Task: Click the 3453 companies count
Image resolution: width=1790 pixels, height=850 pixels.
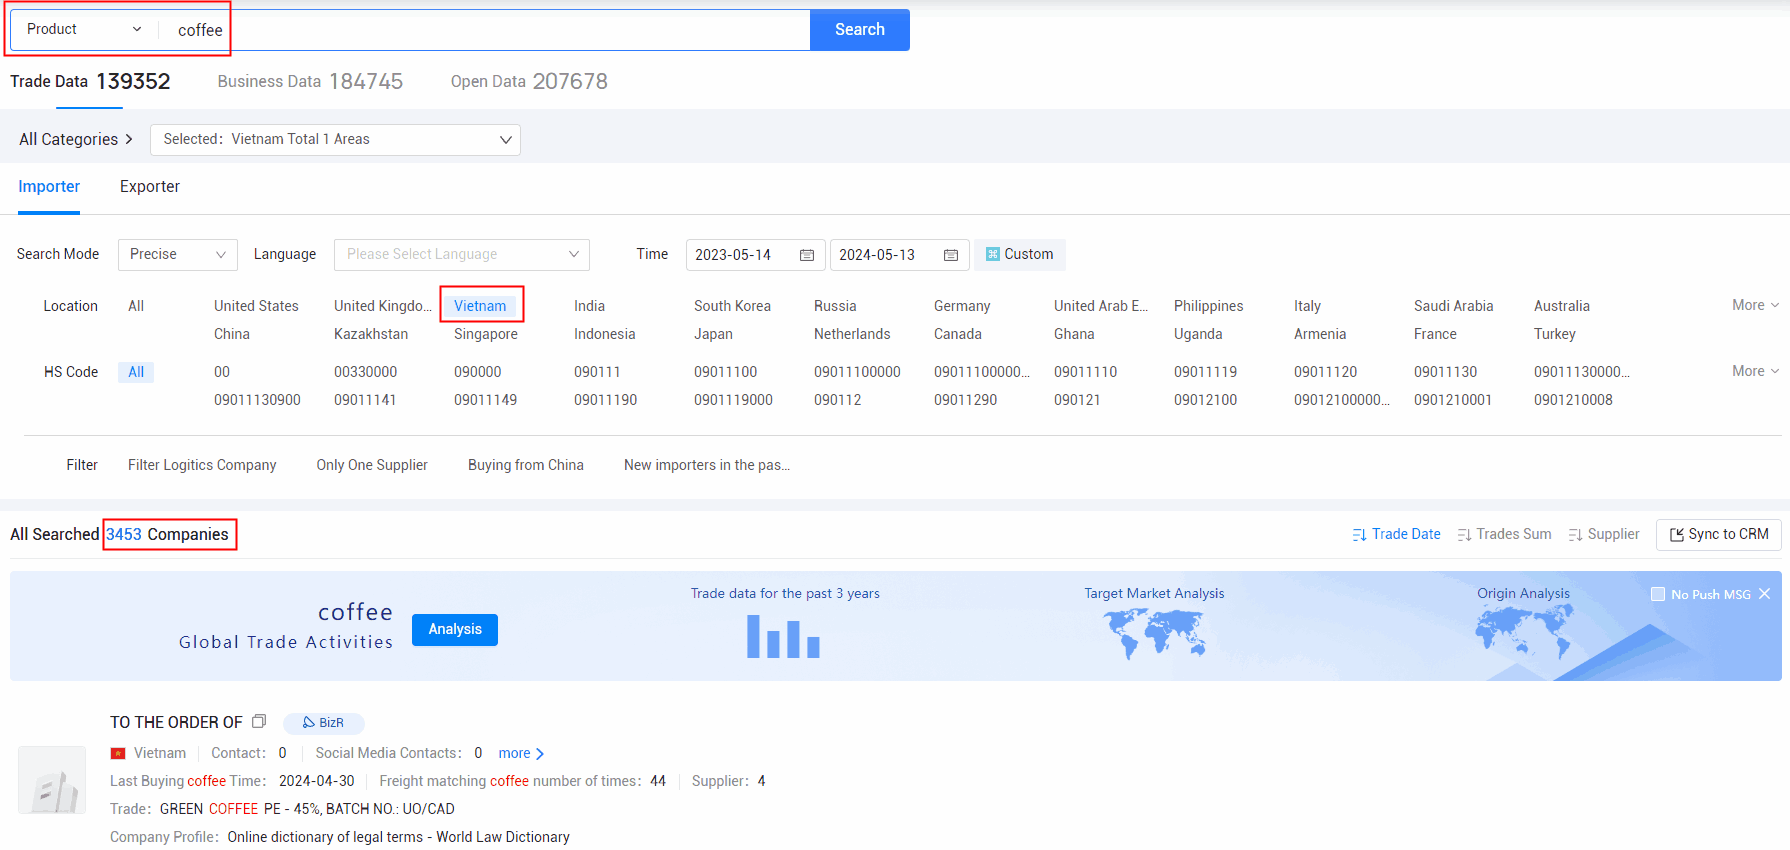Action: [124, 535]
